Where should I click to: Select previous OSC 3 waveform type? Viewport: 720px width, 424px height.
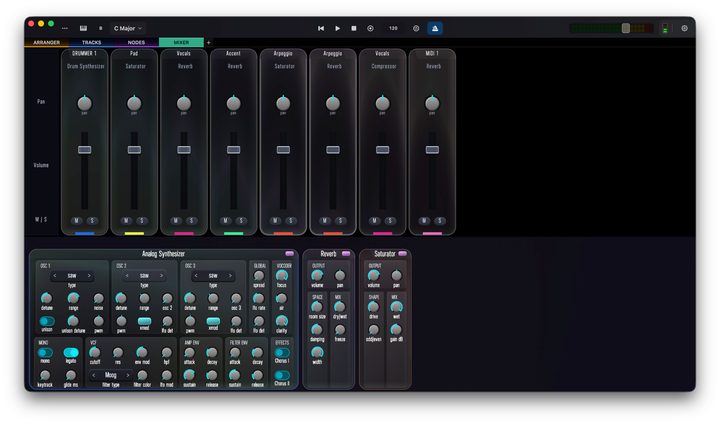pyautogui.click(x=196, y=276)
